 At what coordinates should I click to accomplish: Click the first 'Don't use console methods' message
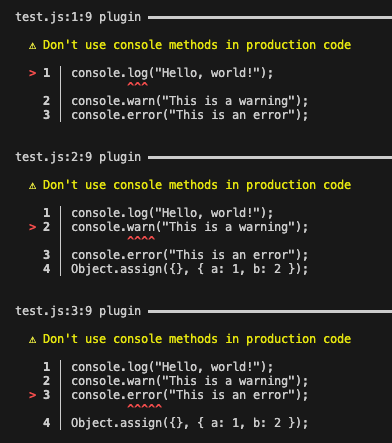(197, 45)
